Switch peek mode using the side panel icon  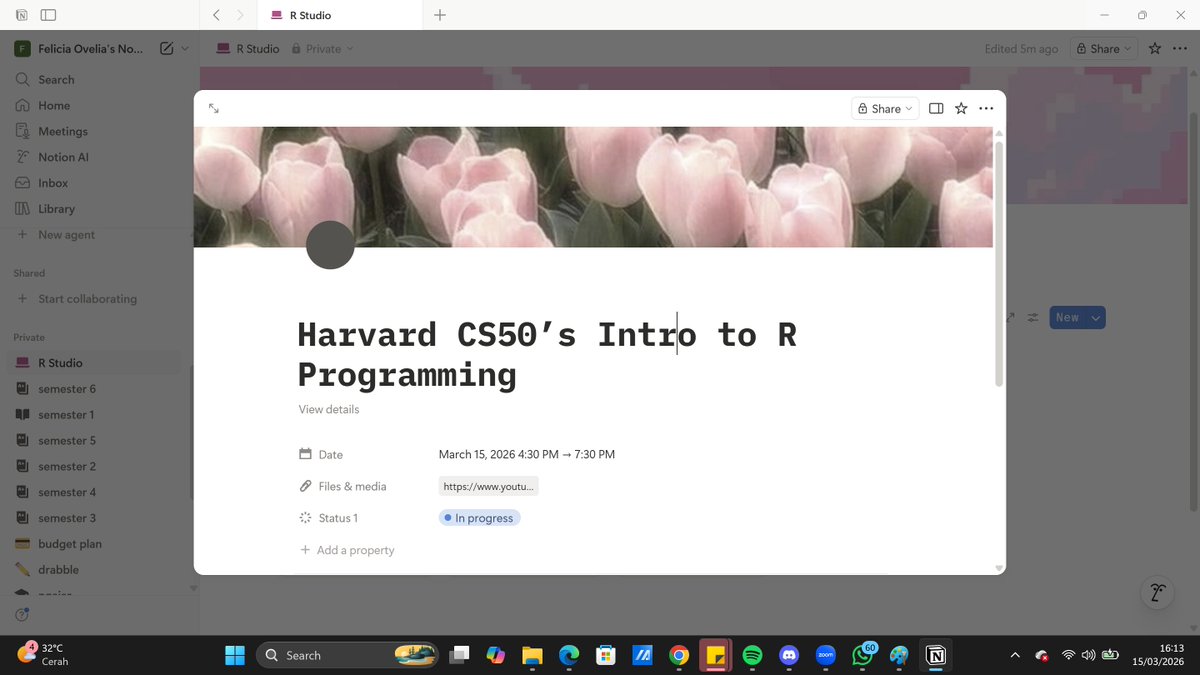(936, 108)
